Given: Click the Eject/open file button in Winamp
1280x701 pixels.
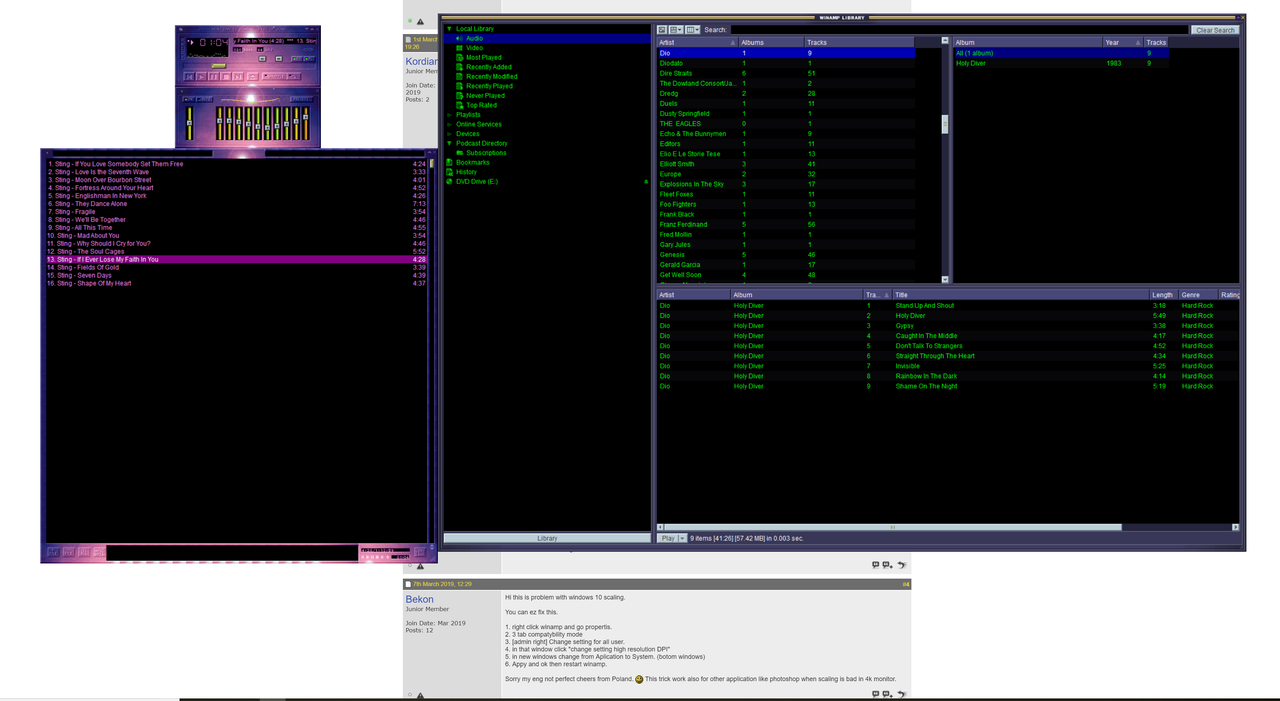Looking at the screenshot, I should pos(253,77).
